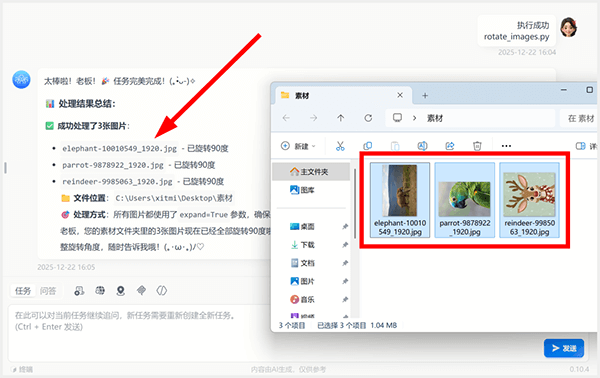
Task: Click the diamond icon in chat toolbar
Action: tap(141, 291)
